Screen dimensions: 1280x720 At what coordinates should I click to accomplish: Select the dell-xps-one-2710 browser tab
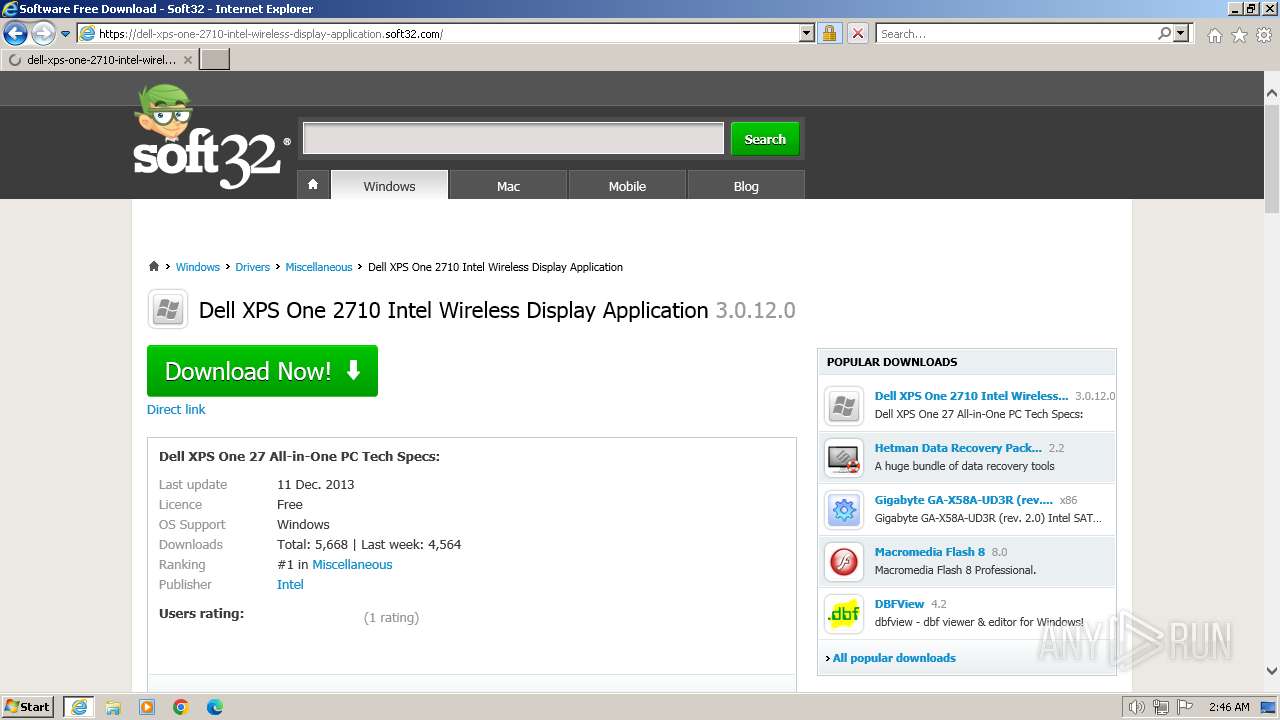coord(100,60)
